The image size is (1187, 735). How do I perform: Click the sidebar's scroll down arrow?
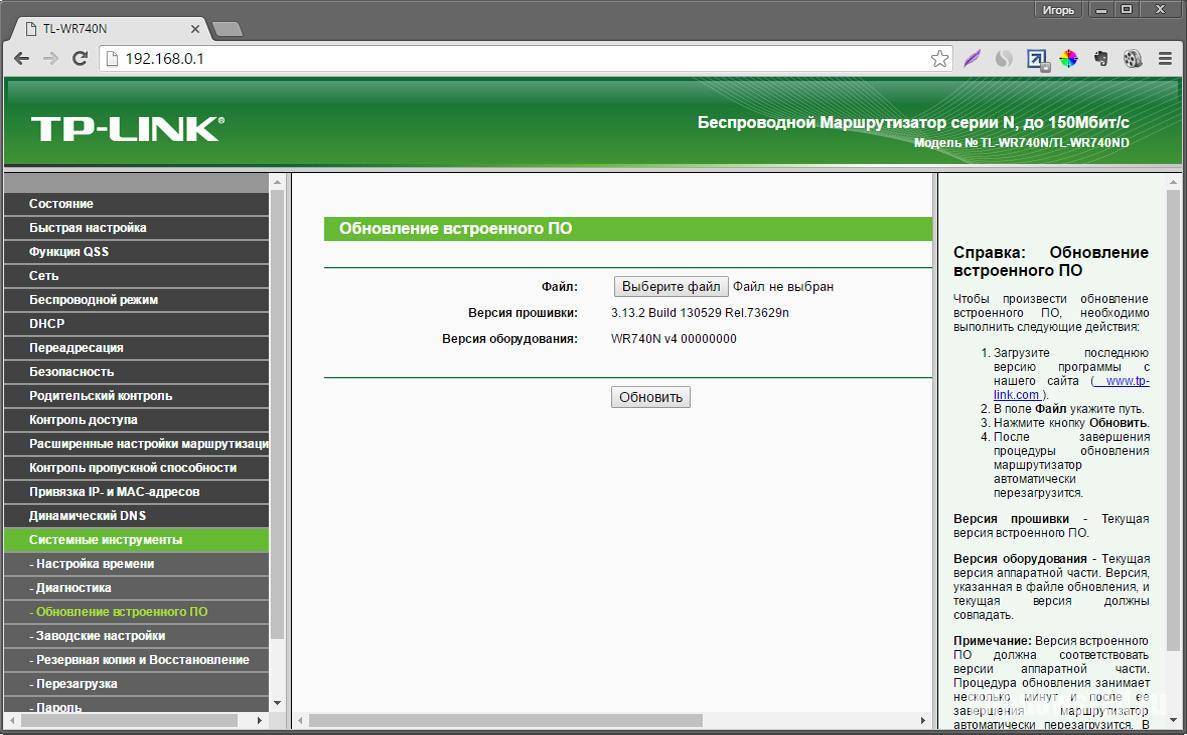coord(277,703)
